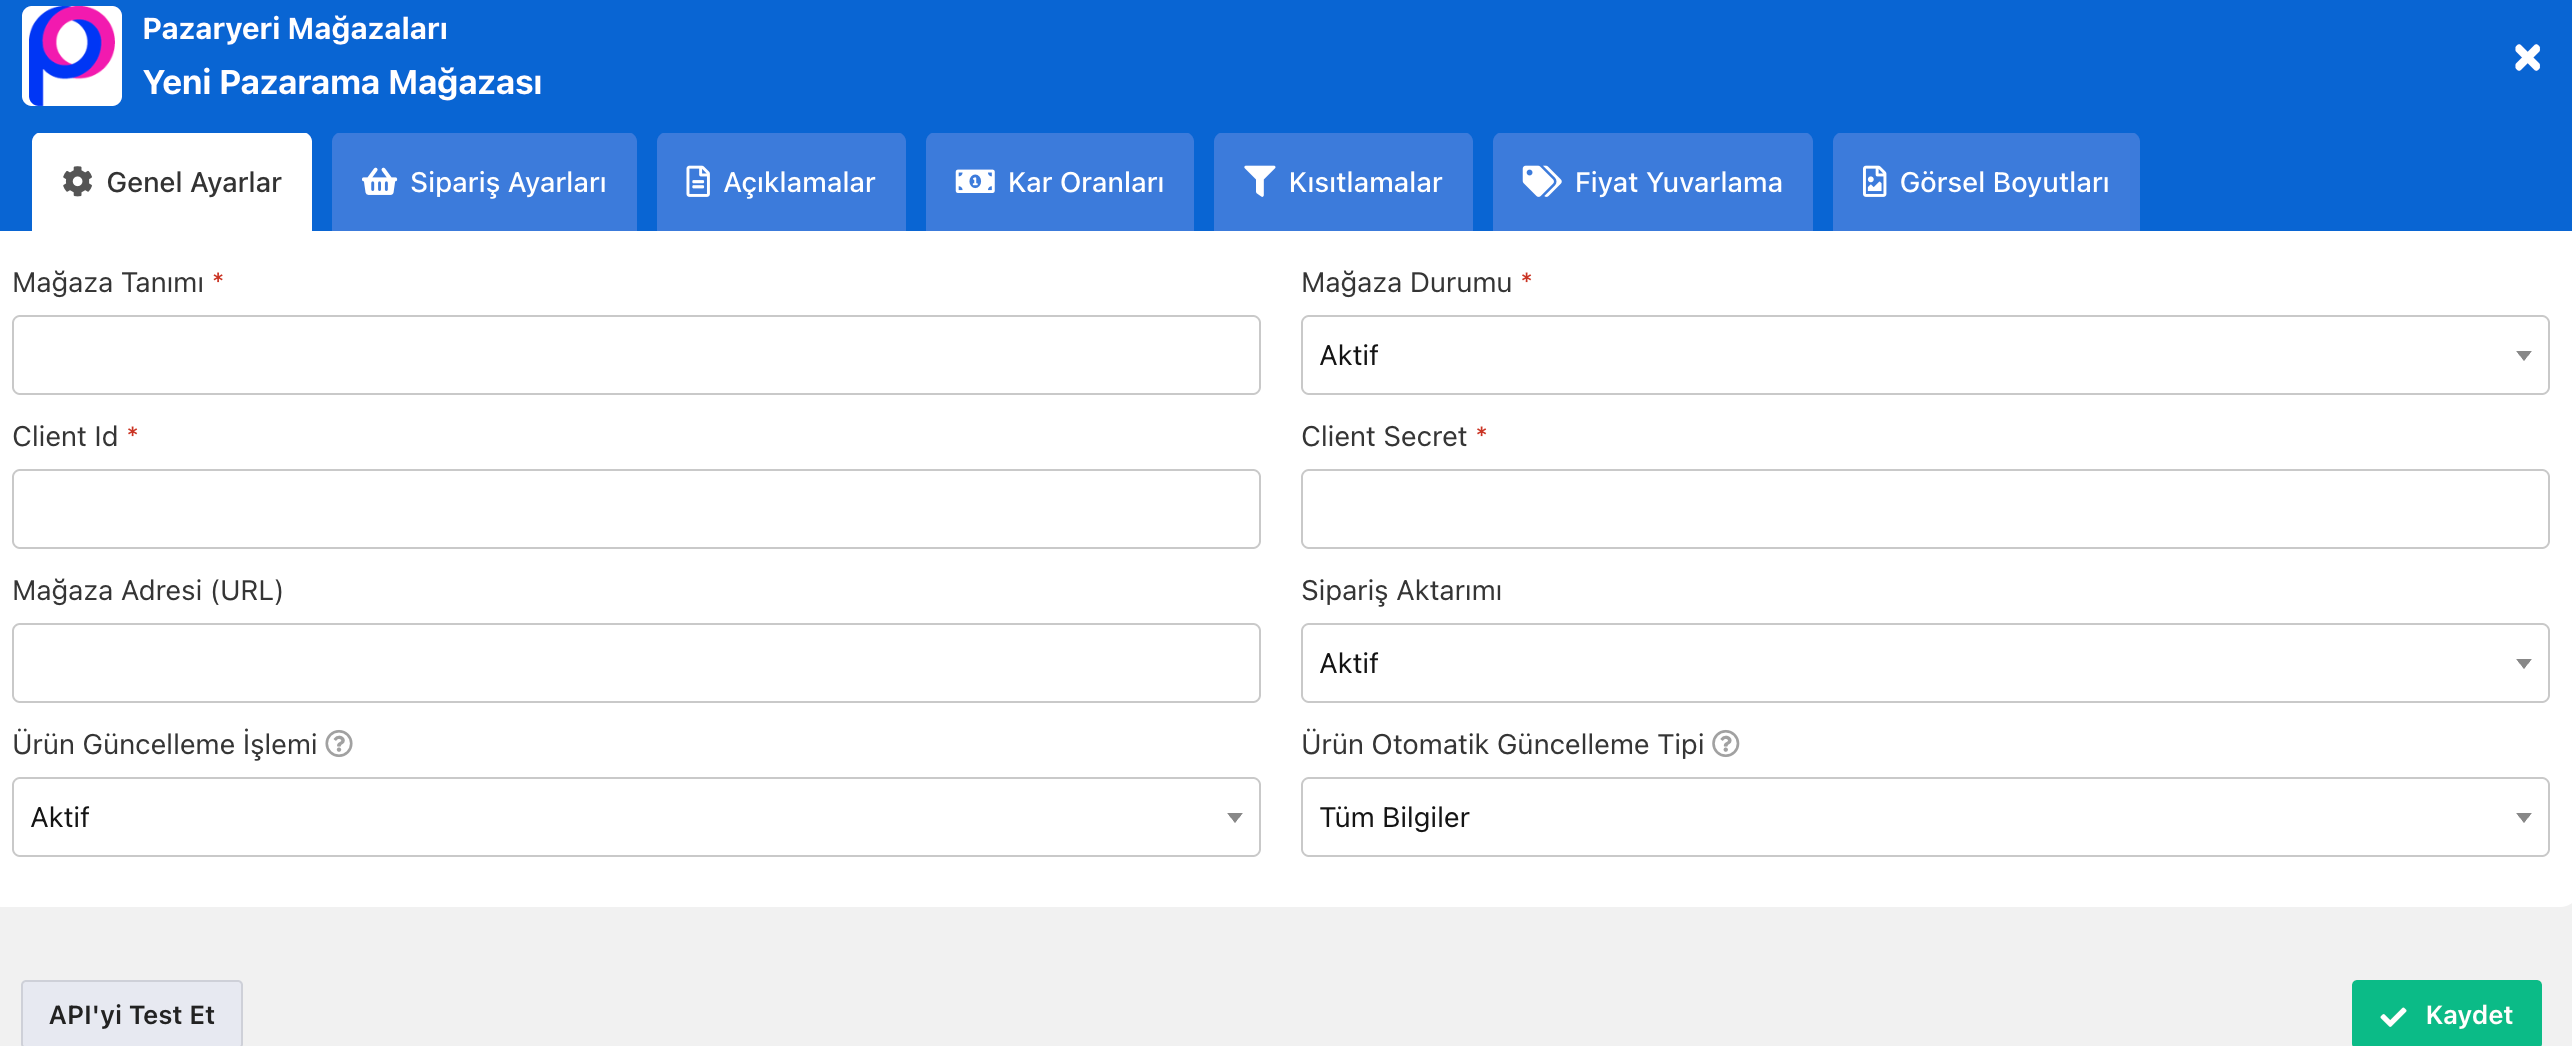Screen dimensions: 2572x1046
Task: Expand Ürün Otomatik Güncelleme Tipi dropdown
Action: 1924,817
